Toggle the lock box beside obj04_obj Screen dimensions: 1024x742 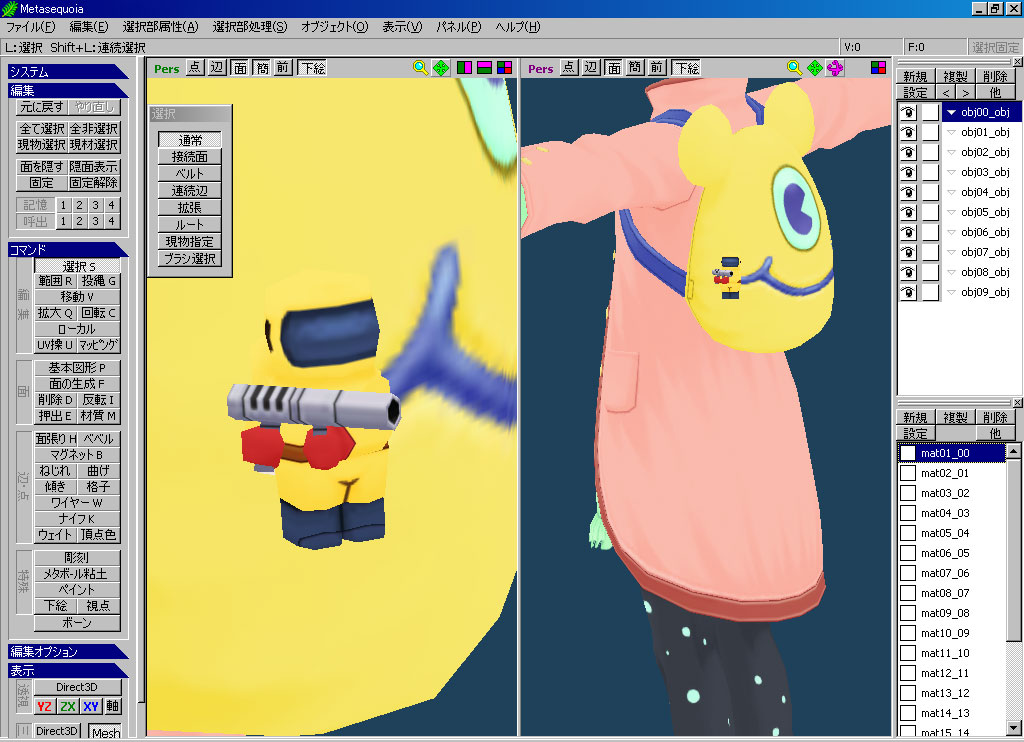(x=930, y=192)
